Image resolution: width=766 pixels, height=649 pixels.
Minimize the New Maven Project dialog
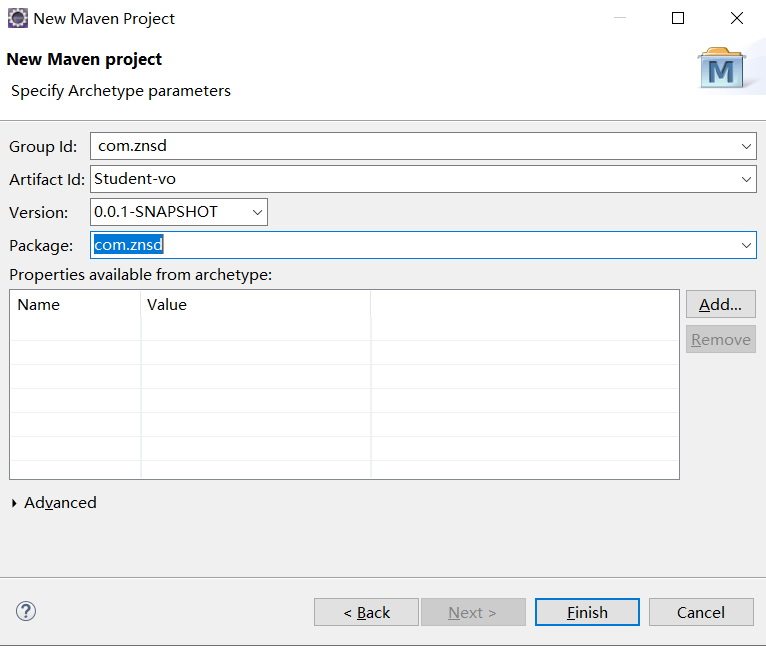coord(620,19)
